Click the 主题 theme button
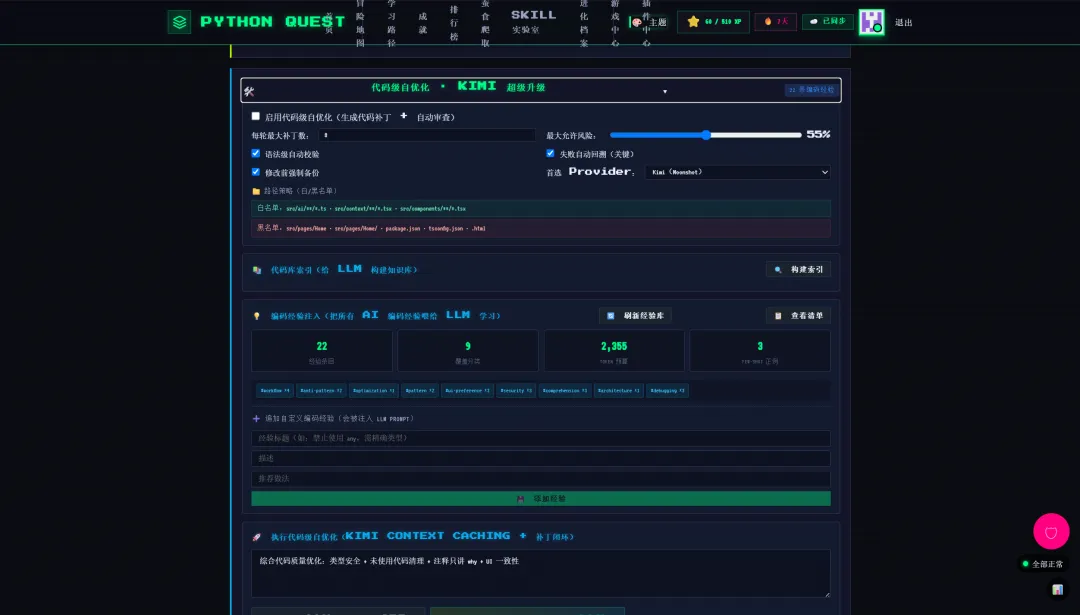The image size is (1080, 615). click(648, 22)
